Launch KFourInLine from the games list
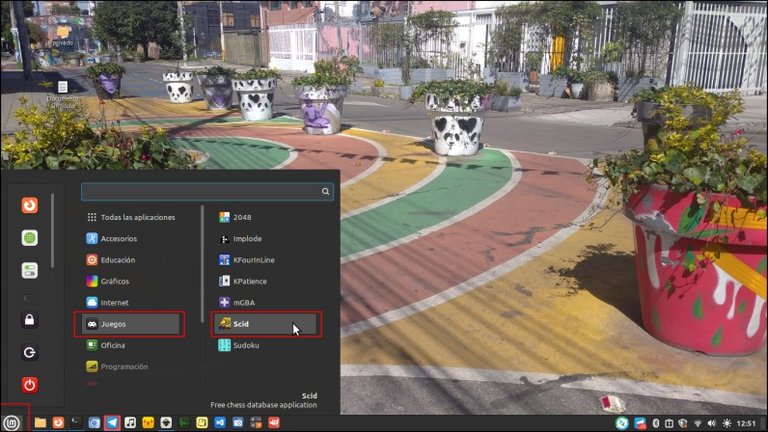 pyautogui.click(x=267, y=260)
